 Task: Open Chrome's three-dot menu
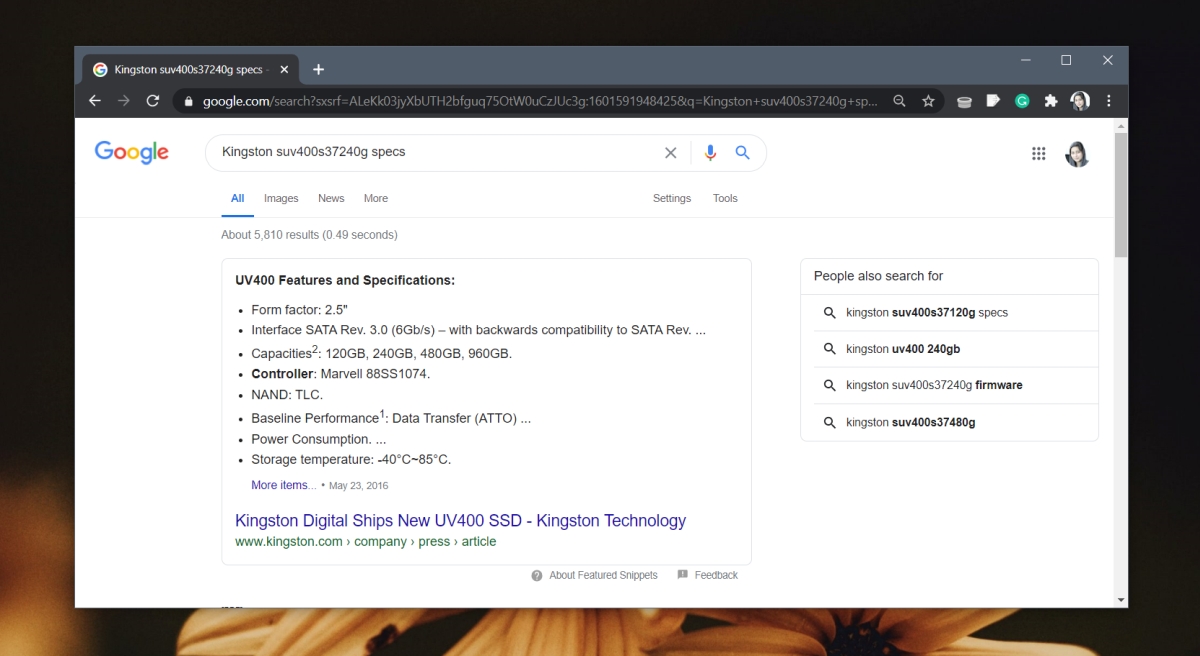[x=1107, y=101]
